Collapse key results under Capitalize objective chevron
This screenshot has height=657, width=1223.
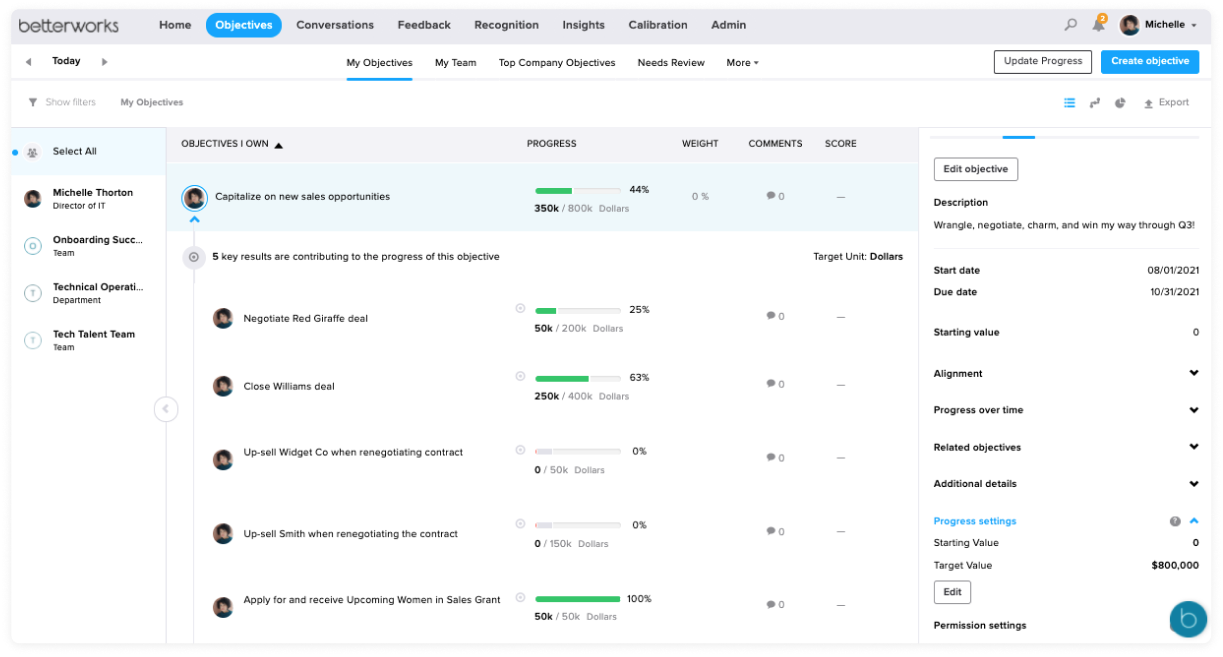click(195, 218)
